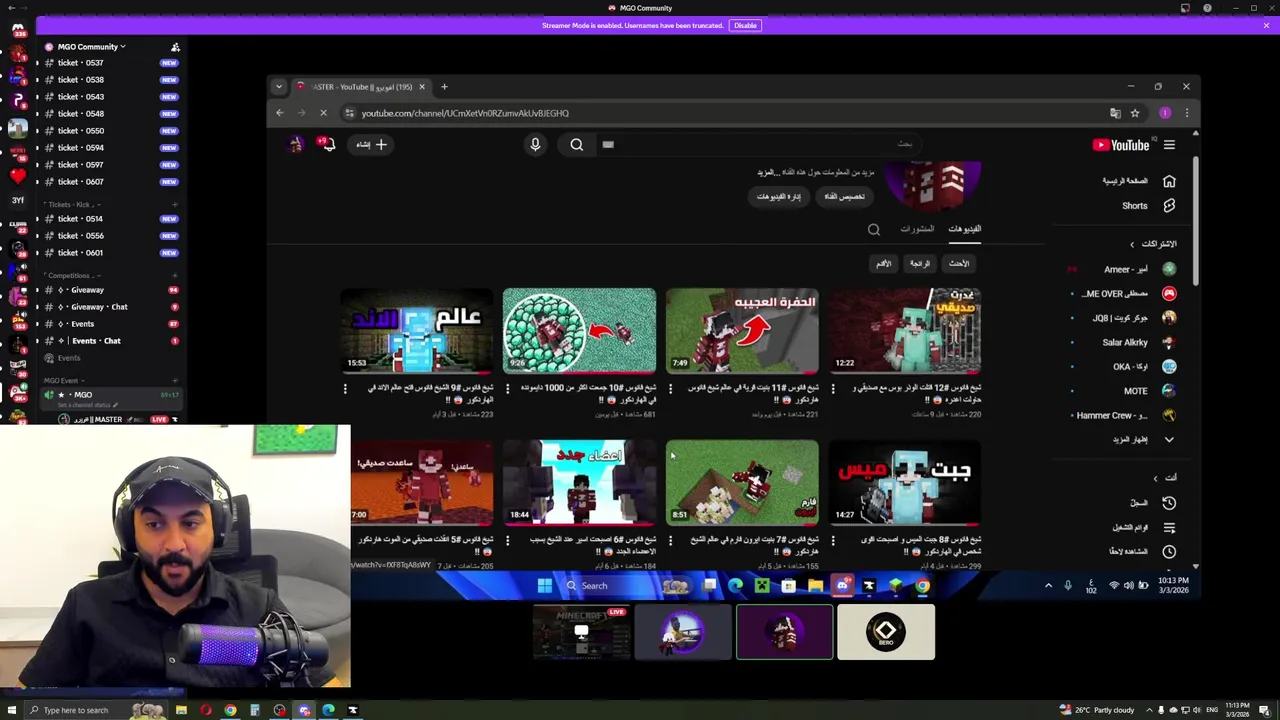Switch to the Posts channel tab
This screenshot has width=1280, height=720.
coord(916,229)
